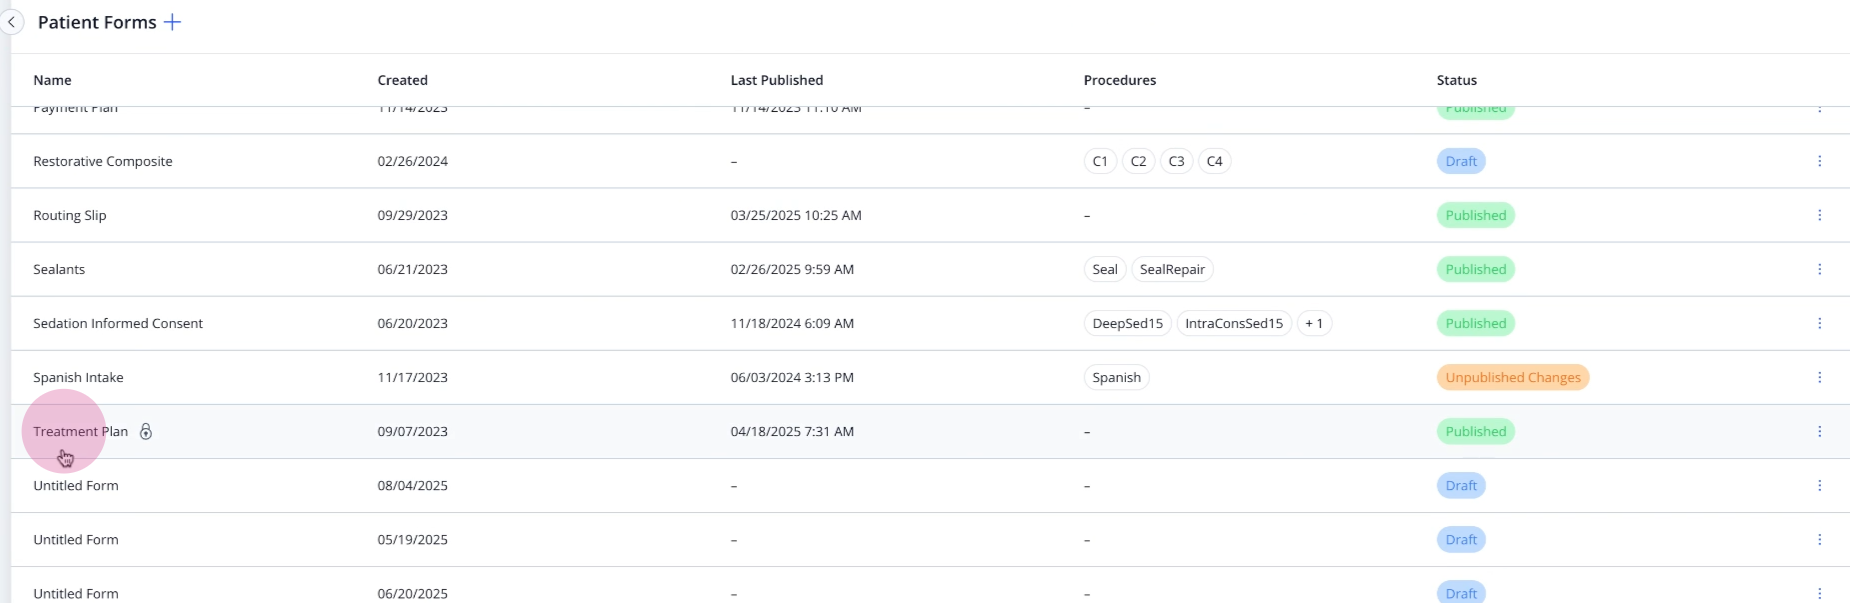Open the Untitled Form created 05/19/2025
1850x603 pixels.
pos(76,539)
